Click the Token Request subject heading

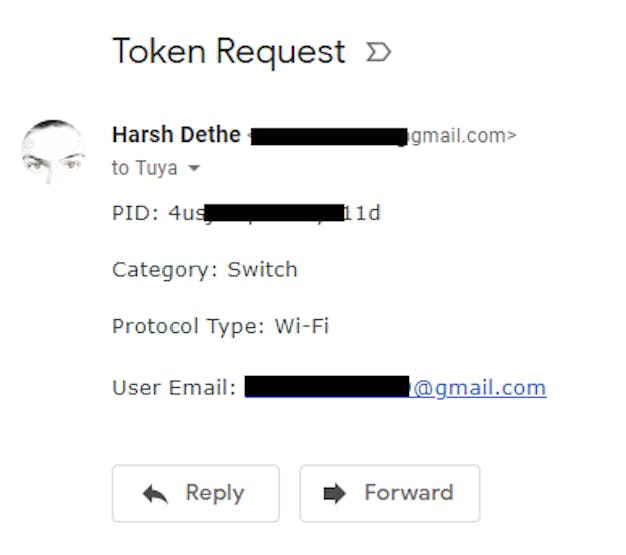coord(228,52)
